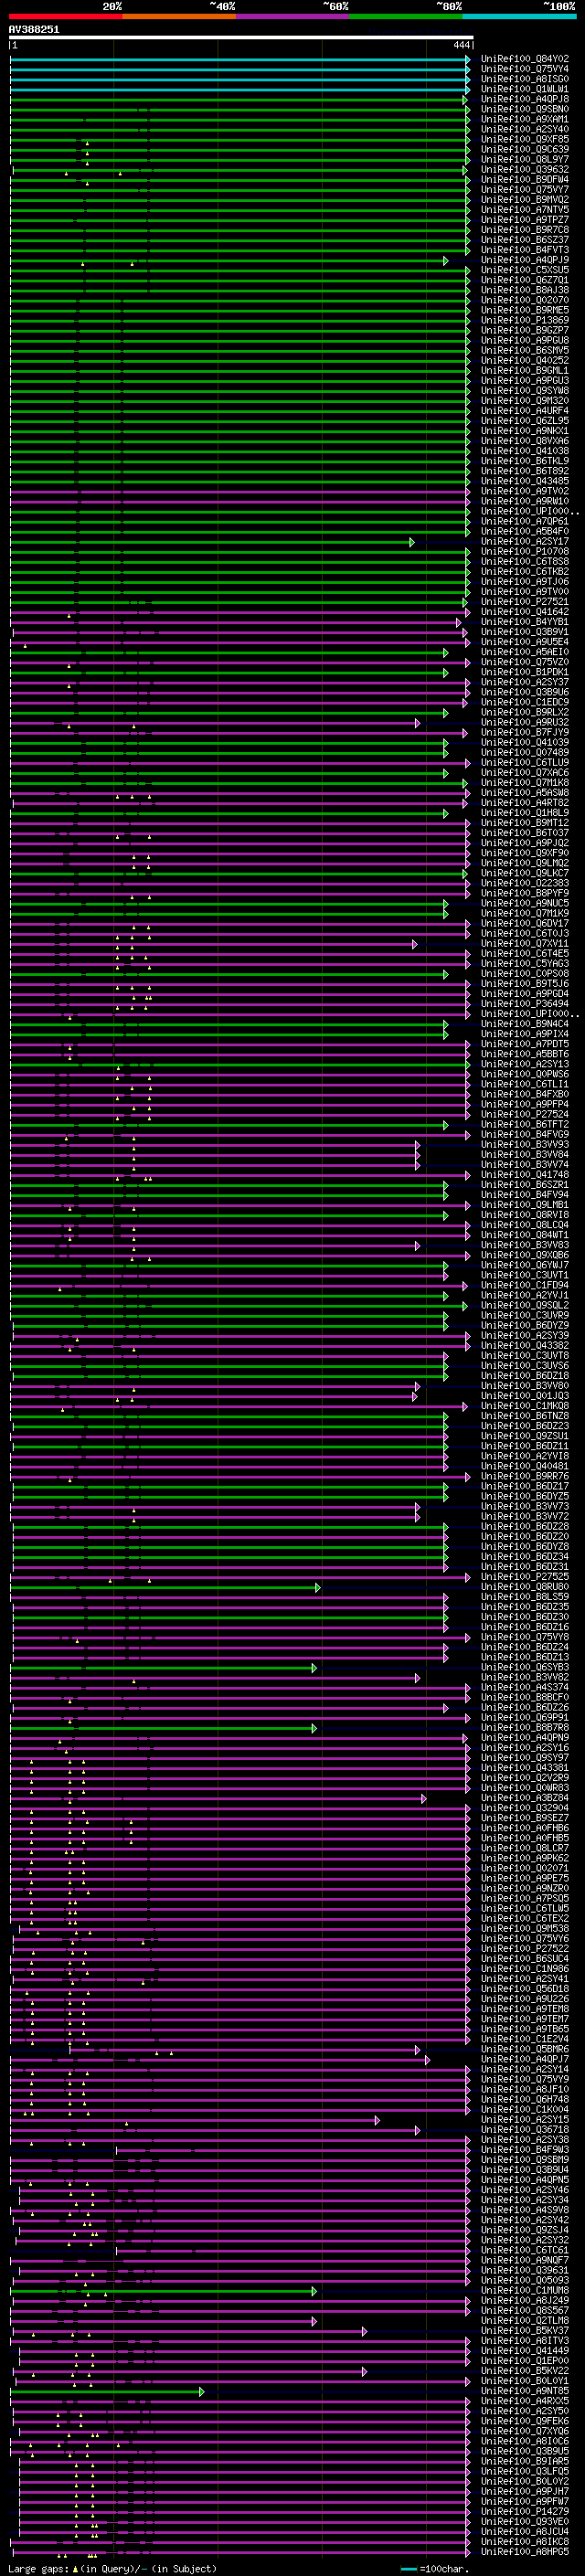Select the label UniRef100_Q43485
This screenshot has width=585, height=2576.
(525, 481)
